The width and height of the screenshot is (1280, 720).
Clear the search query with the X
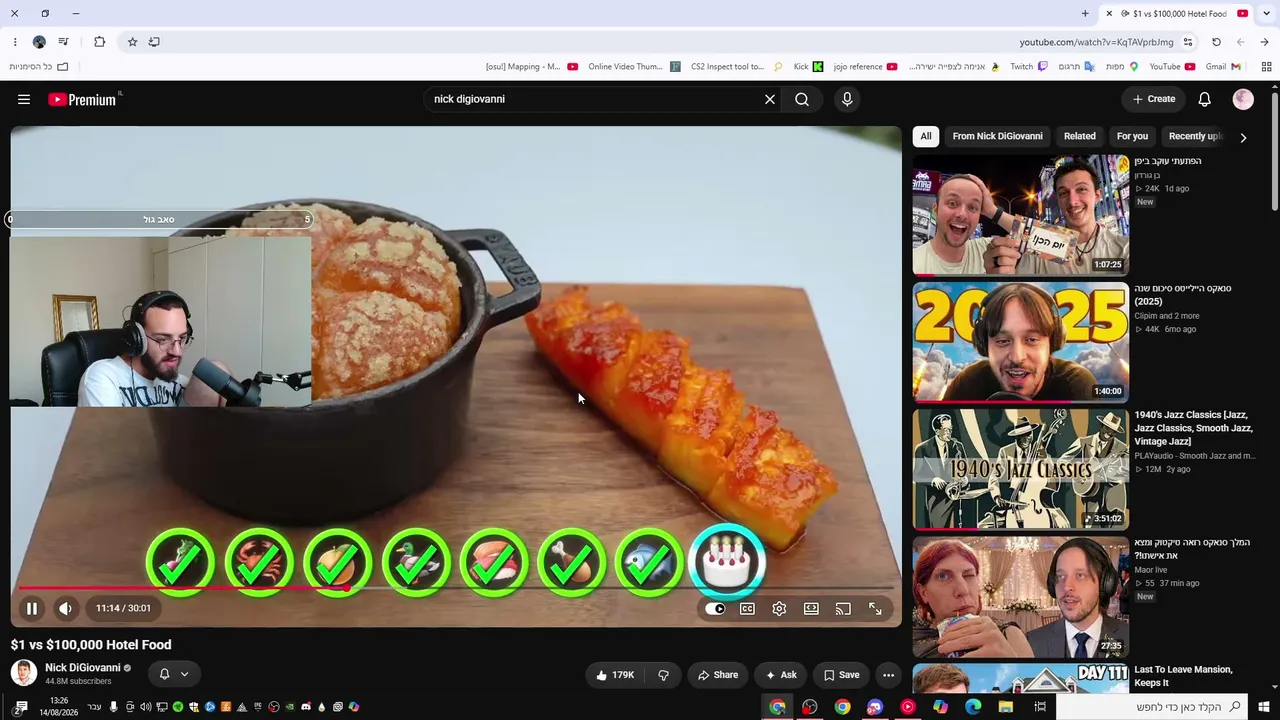[x=770, y=99]
